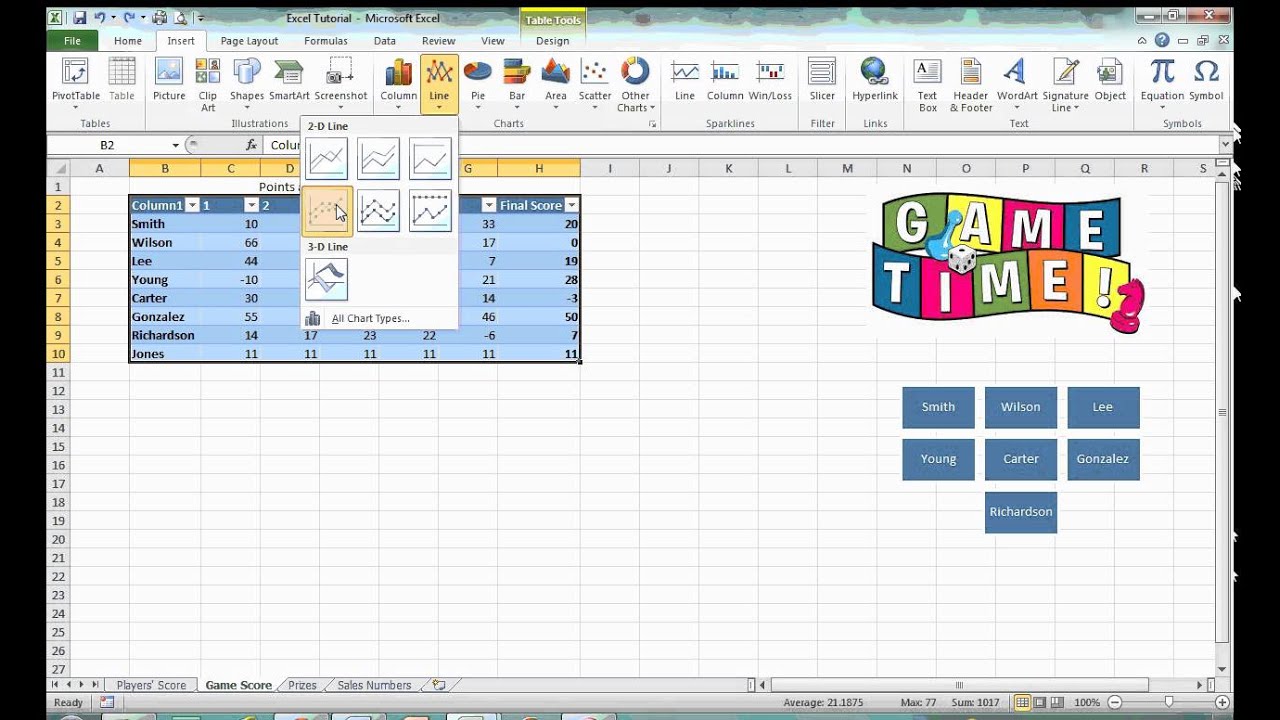Screen dimensions: 1280x720
Task: Open the WordArt gallery
Action: point(1017,83)
